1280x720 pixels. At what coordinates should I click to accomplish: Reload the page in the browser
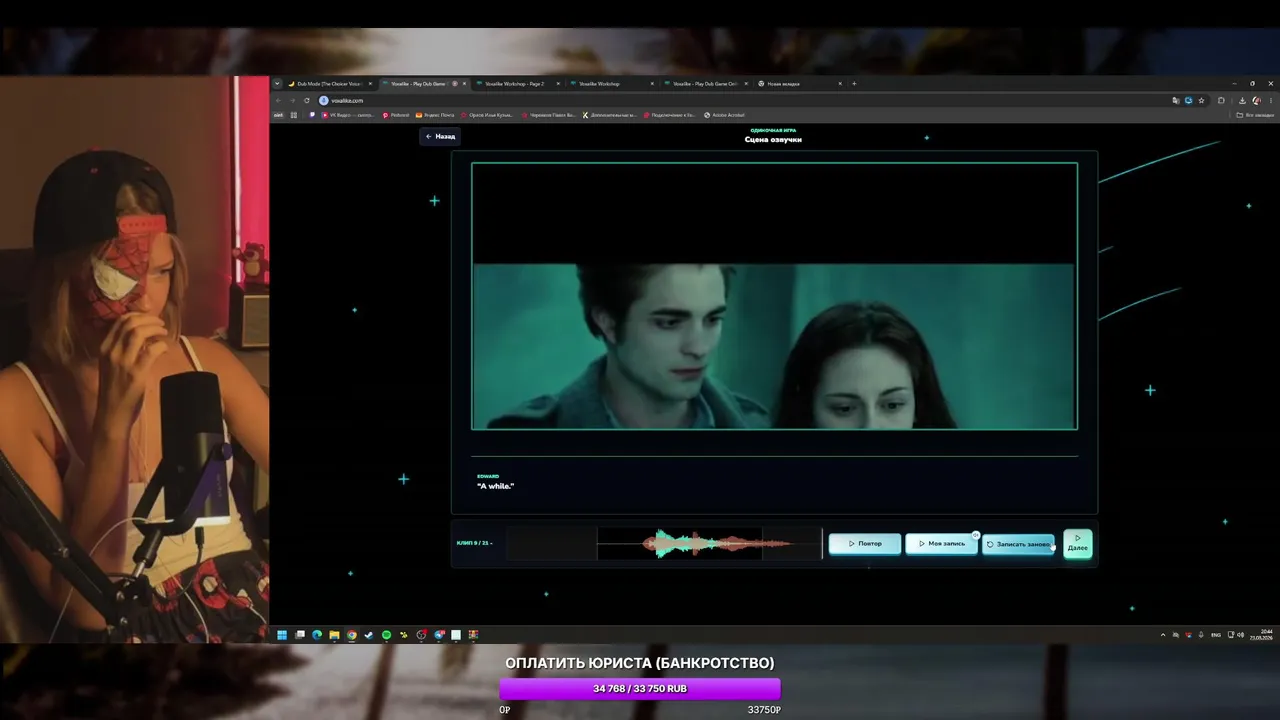(x=306, y=100)
